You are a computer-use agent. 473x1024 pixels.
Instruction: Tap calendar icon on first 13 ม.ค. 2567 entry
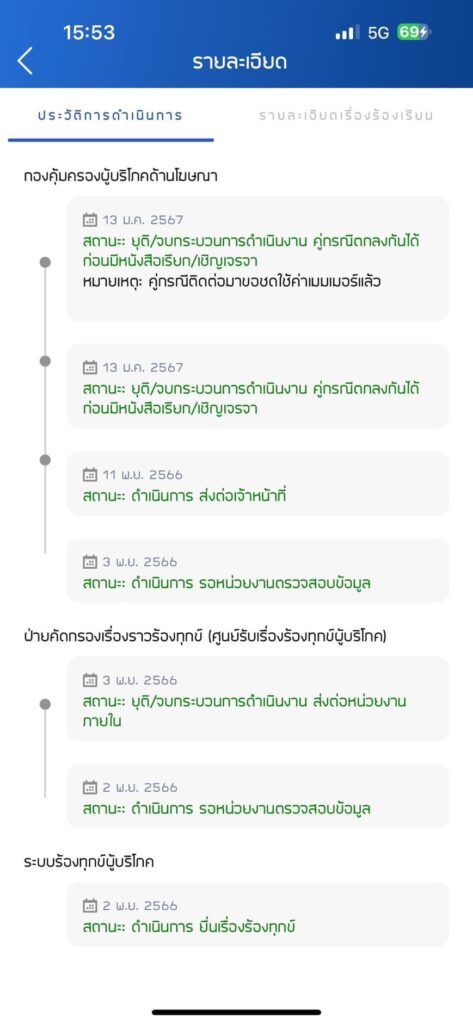click(x=90, y=219)
